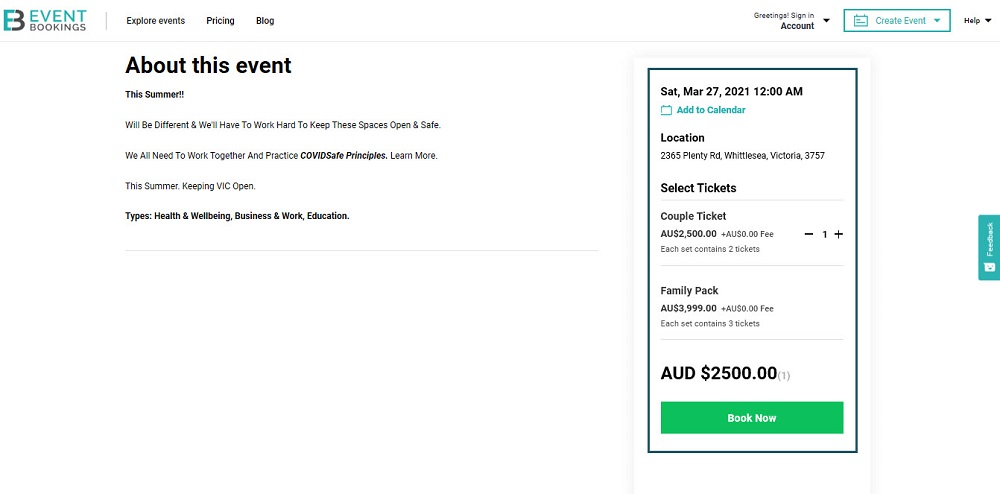Increase Couple Ticket quantity with plus

[839, 235]
